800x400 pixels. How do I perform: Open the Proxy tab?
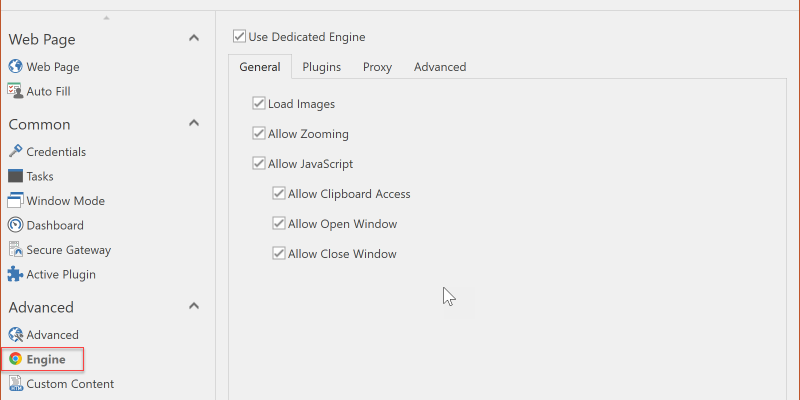click(x=377, y=67)
